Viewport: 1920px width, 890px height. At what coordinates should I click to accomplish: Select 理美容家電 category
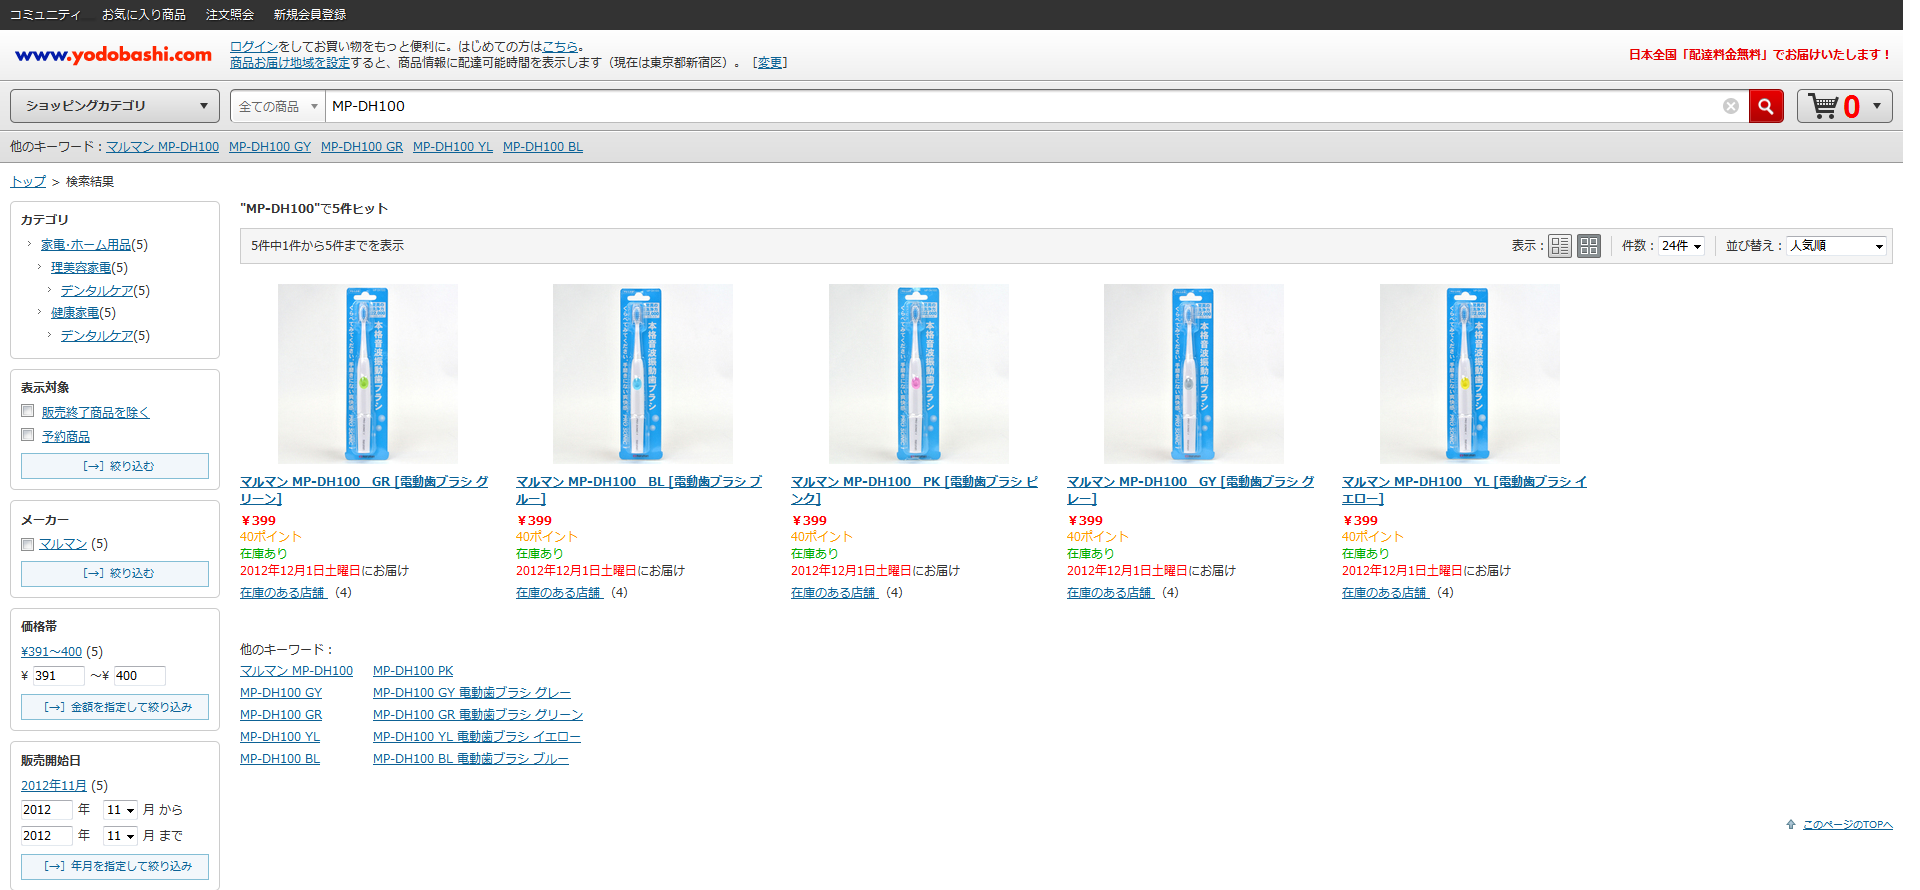coord(81,268)
